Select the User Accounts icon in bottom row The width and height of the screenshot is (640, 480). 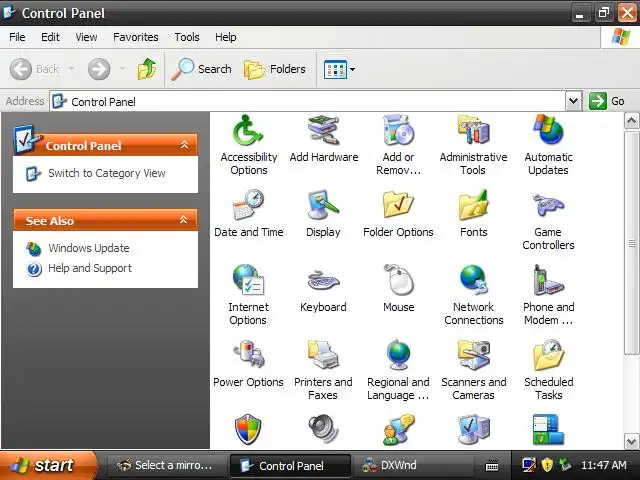(398, 429)
